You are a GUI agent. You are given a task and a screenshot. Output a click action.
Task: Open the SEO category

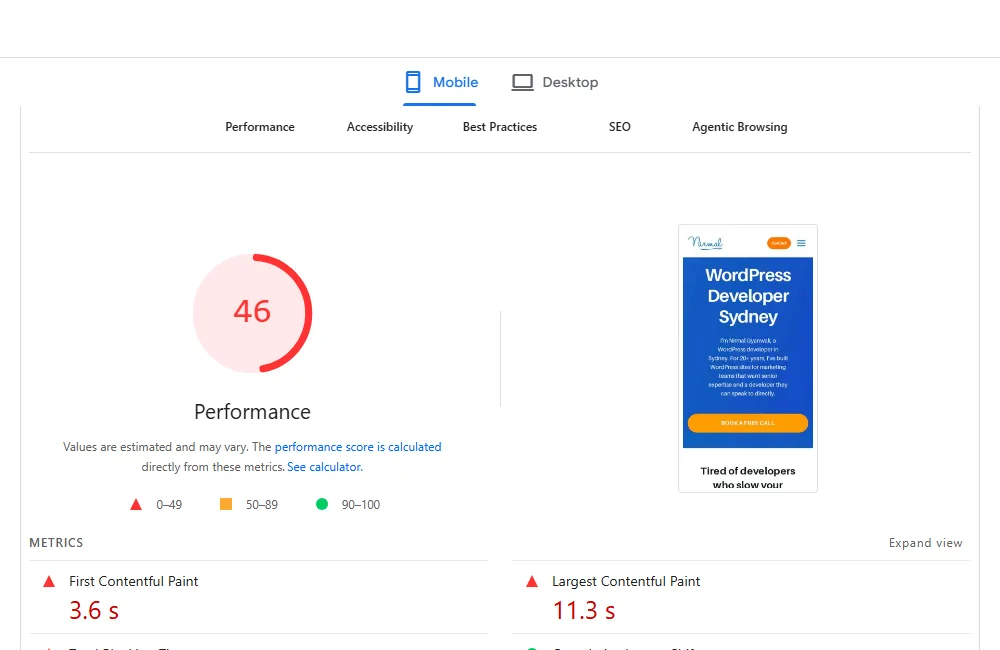pyautogui.click(x=620, y=127)
